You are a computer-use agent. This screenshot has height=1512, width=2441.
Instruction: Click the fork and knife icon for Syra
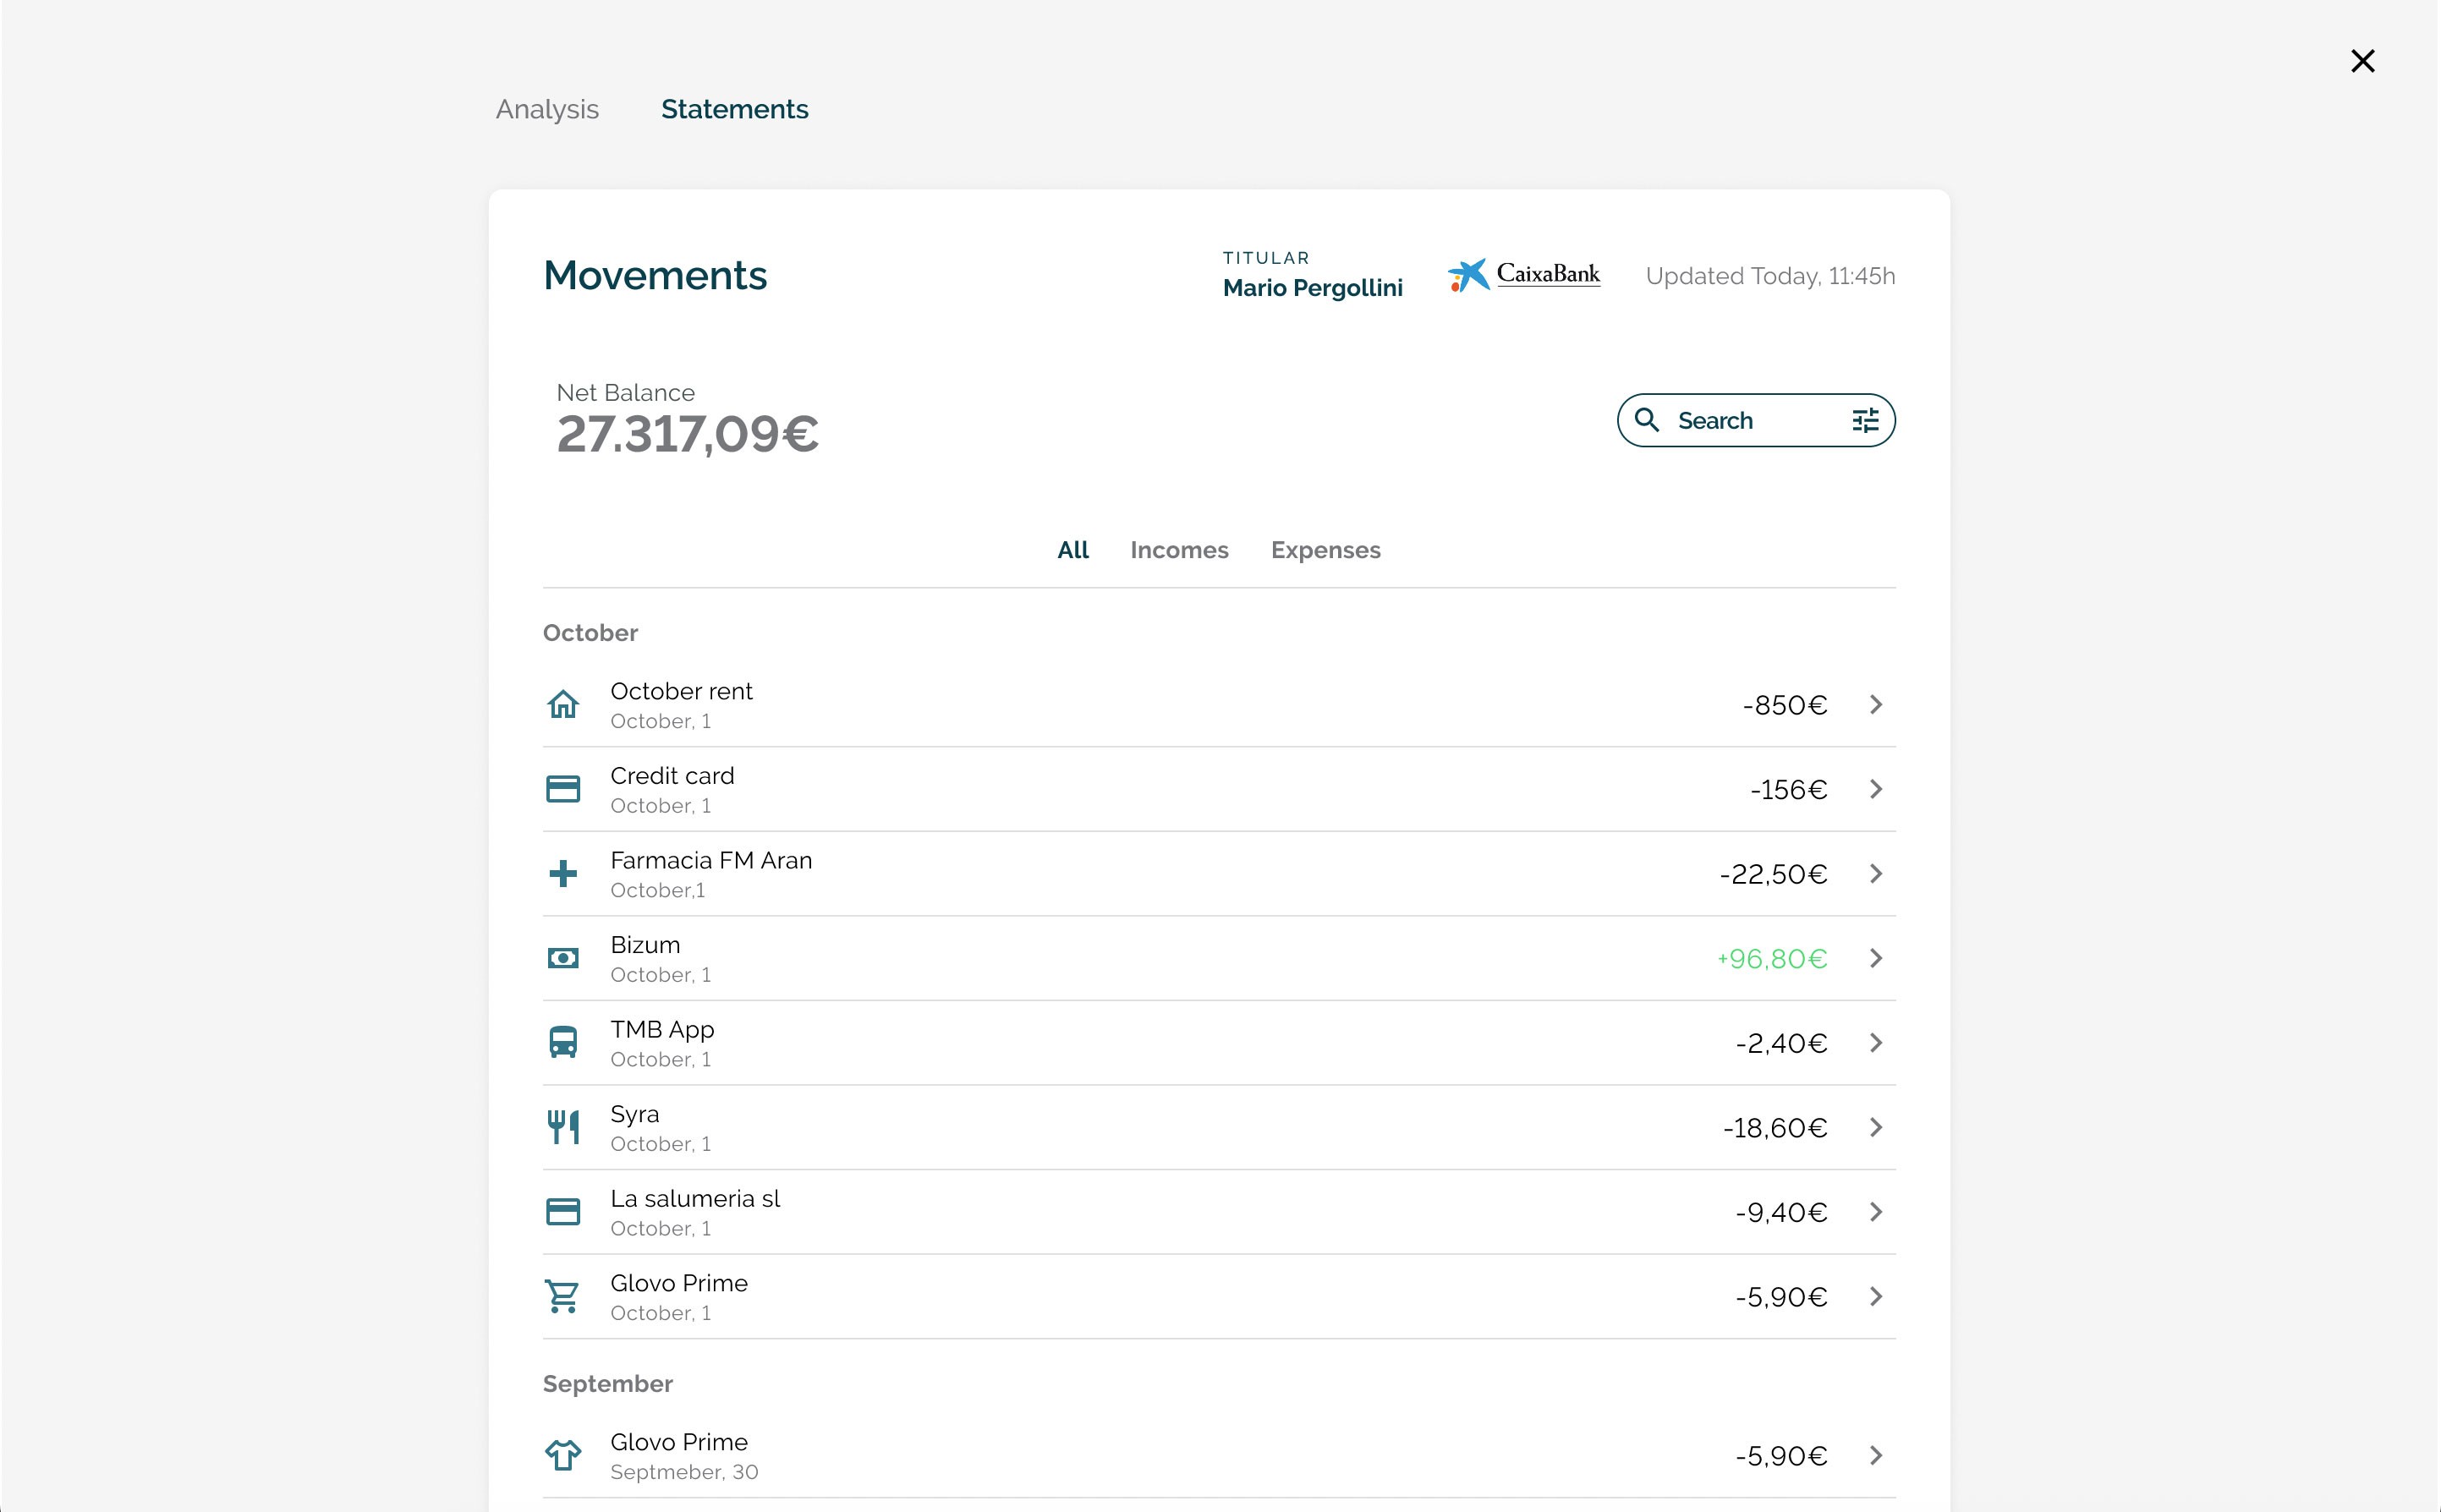563,1127
